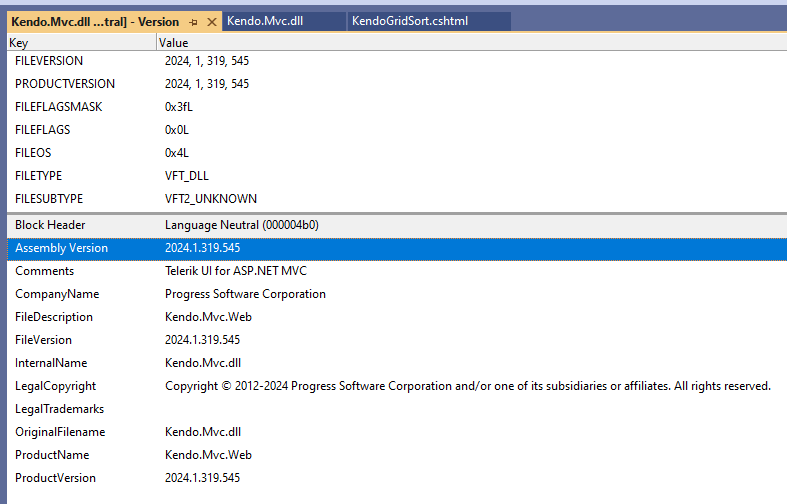The width and height of the screenshot is (787, 504).
Task: Click the ProductVersion string value 2024.1.319.545
Action: [203, 479]
